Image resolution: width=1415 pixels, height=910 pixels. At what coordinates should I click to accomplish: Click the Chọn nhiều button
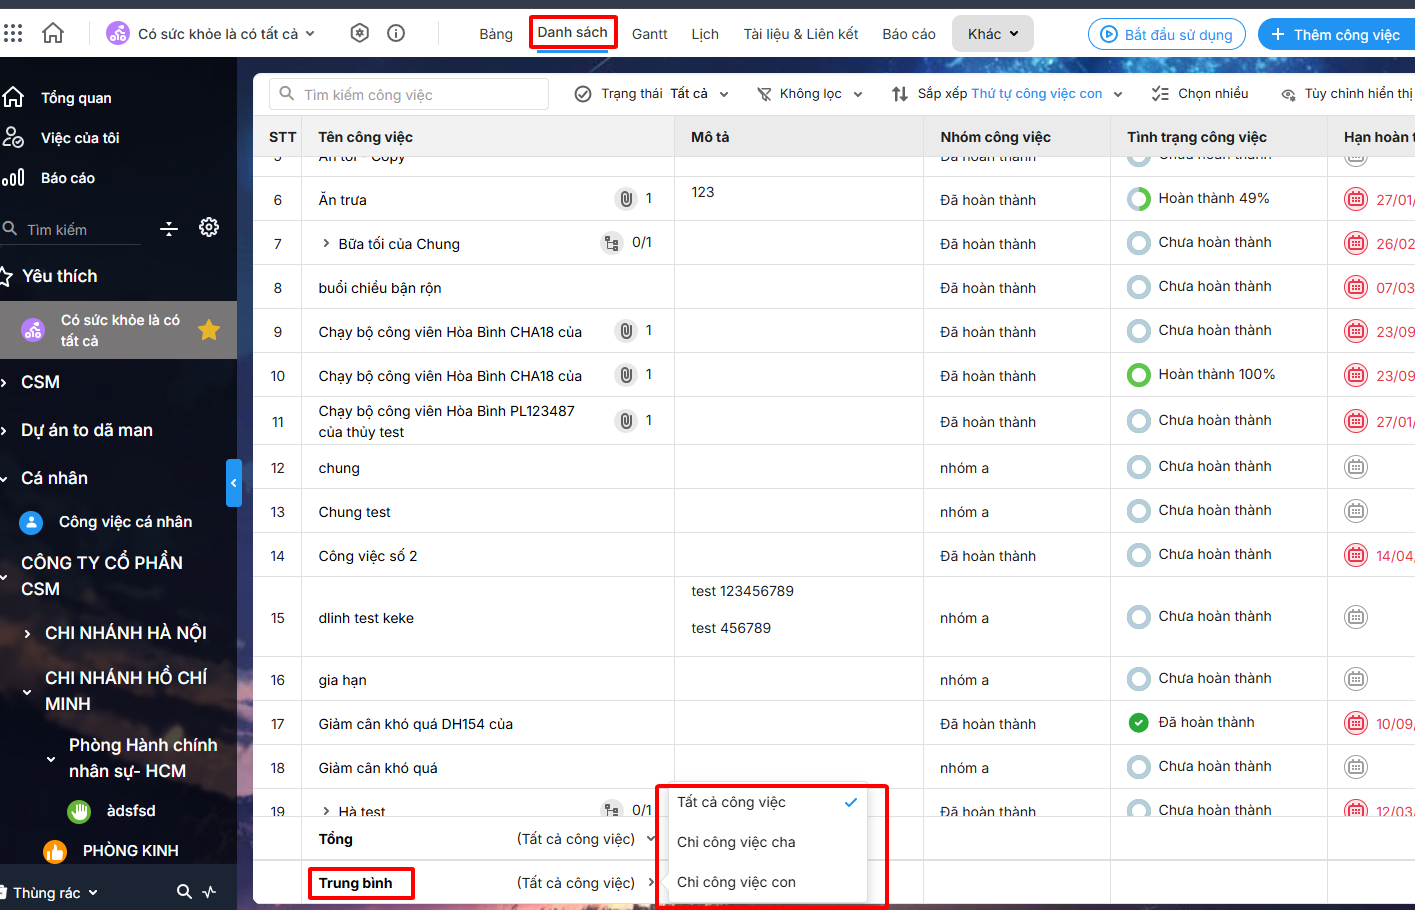point(1200,94)
